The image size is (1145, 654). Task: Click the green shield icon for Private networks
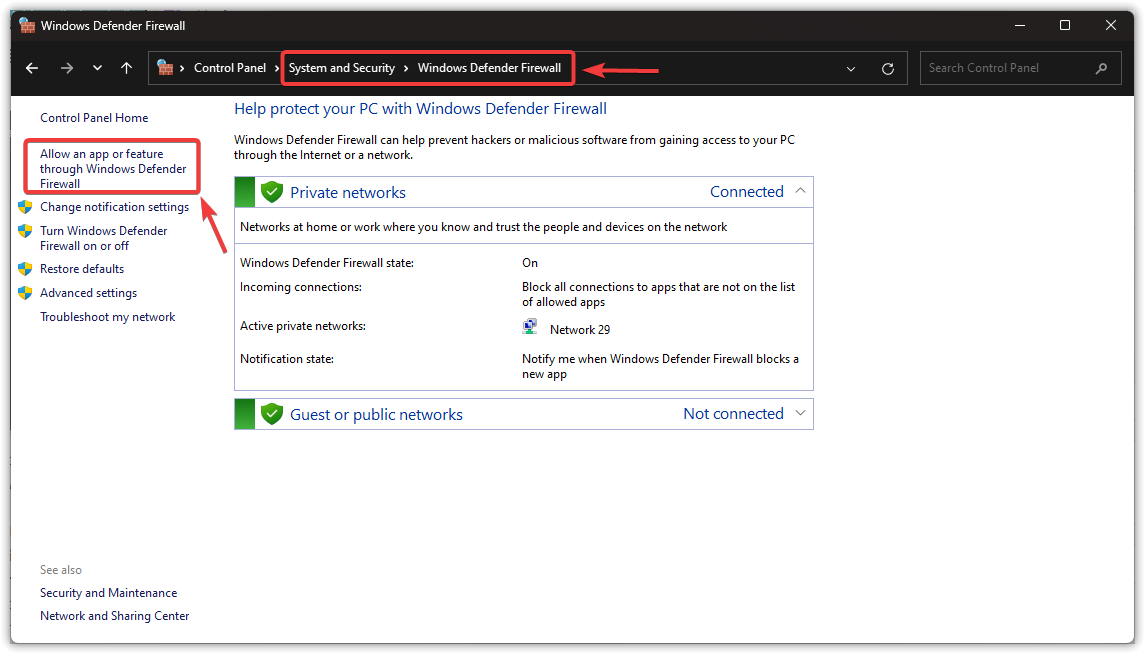pos(272,190)
